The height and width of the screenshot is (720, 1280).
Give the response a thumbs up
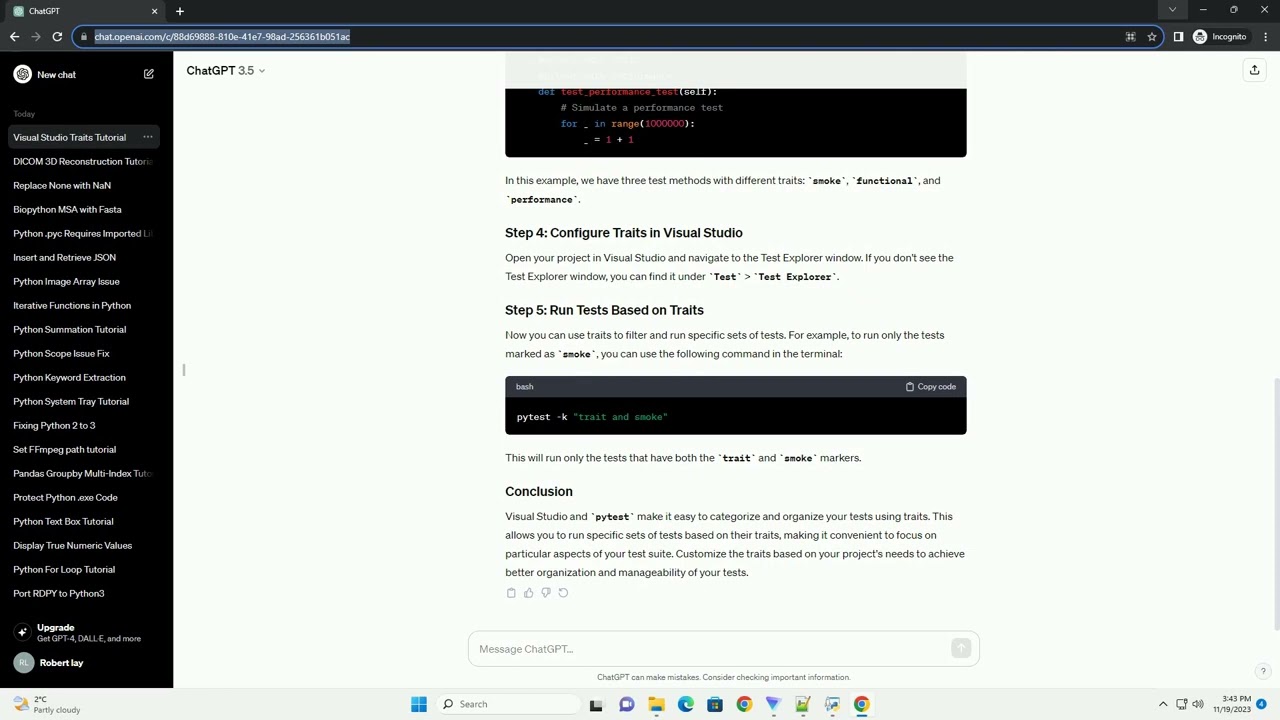528,593
